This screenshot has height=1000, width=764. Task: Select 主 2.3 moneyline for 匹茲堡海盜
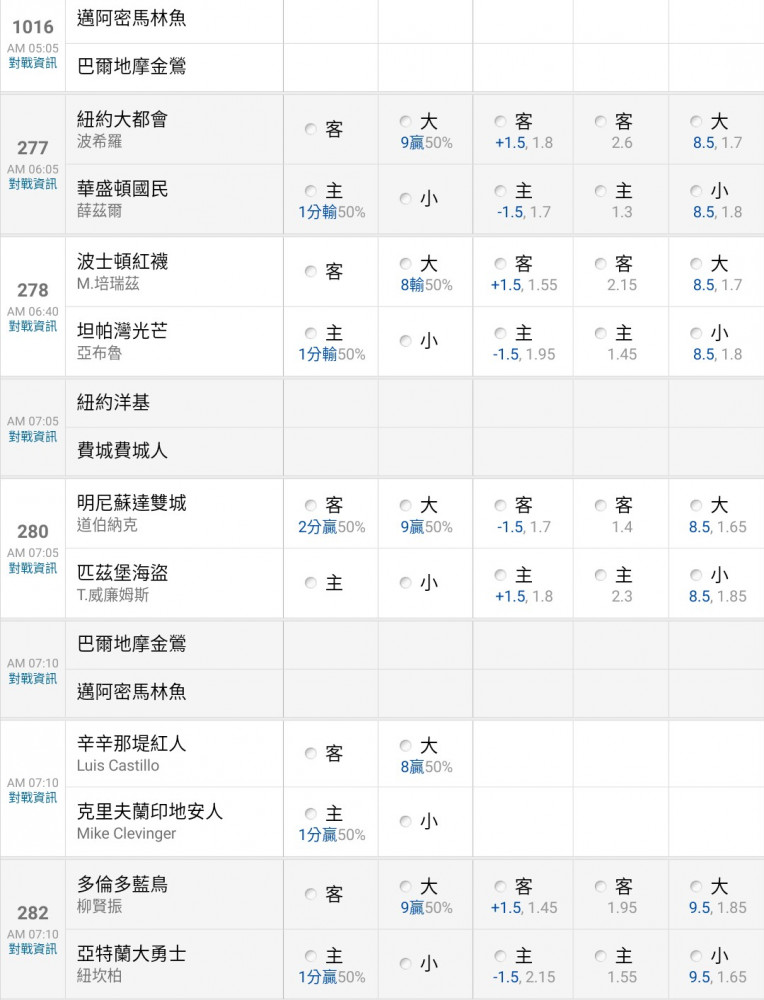pyautogui.click(x=600, y=575)
